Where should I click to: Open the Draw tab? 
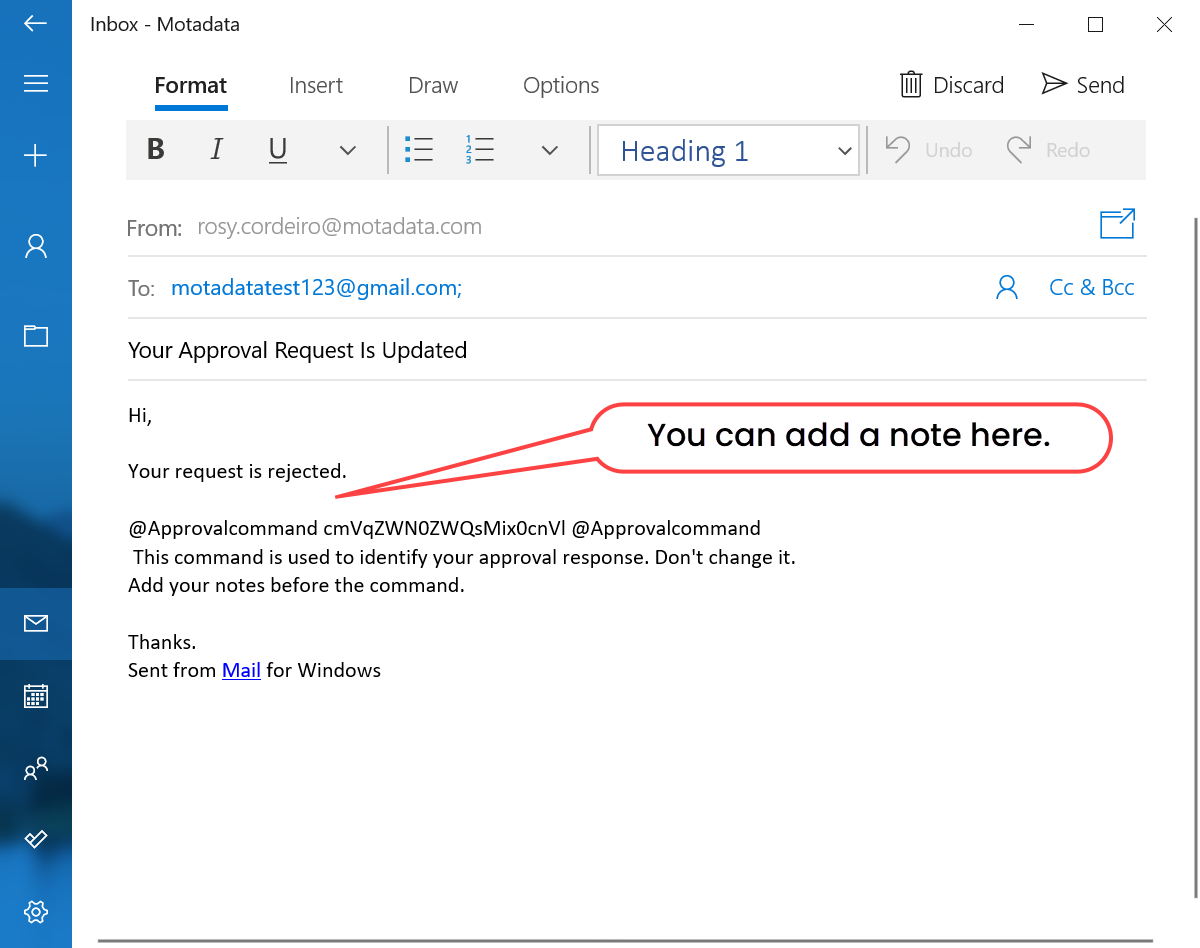point(432,85)
